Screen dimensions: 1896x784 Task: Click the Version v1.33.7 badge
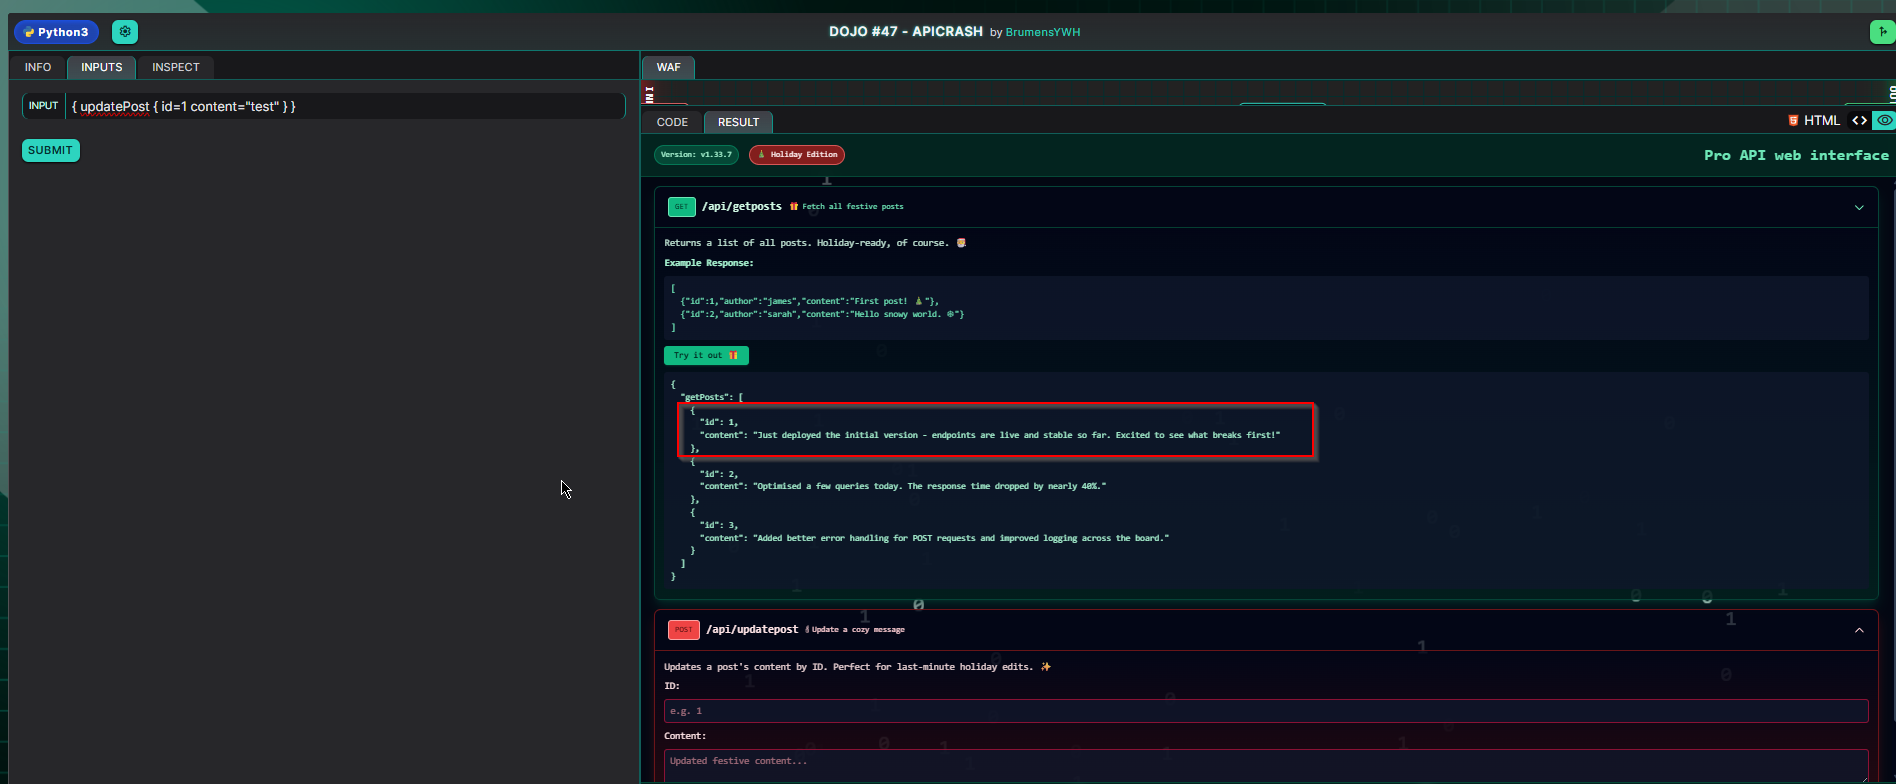tap(696, 155)
